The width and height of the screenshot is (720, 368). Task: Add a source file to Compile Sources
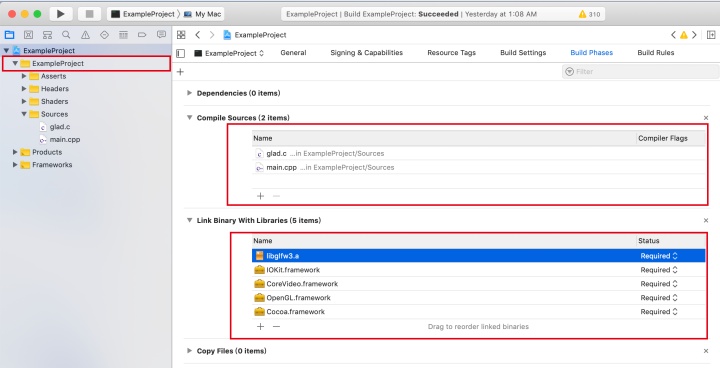pyautogui.click(x=260, y=196)
